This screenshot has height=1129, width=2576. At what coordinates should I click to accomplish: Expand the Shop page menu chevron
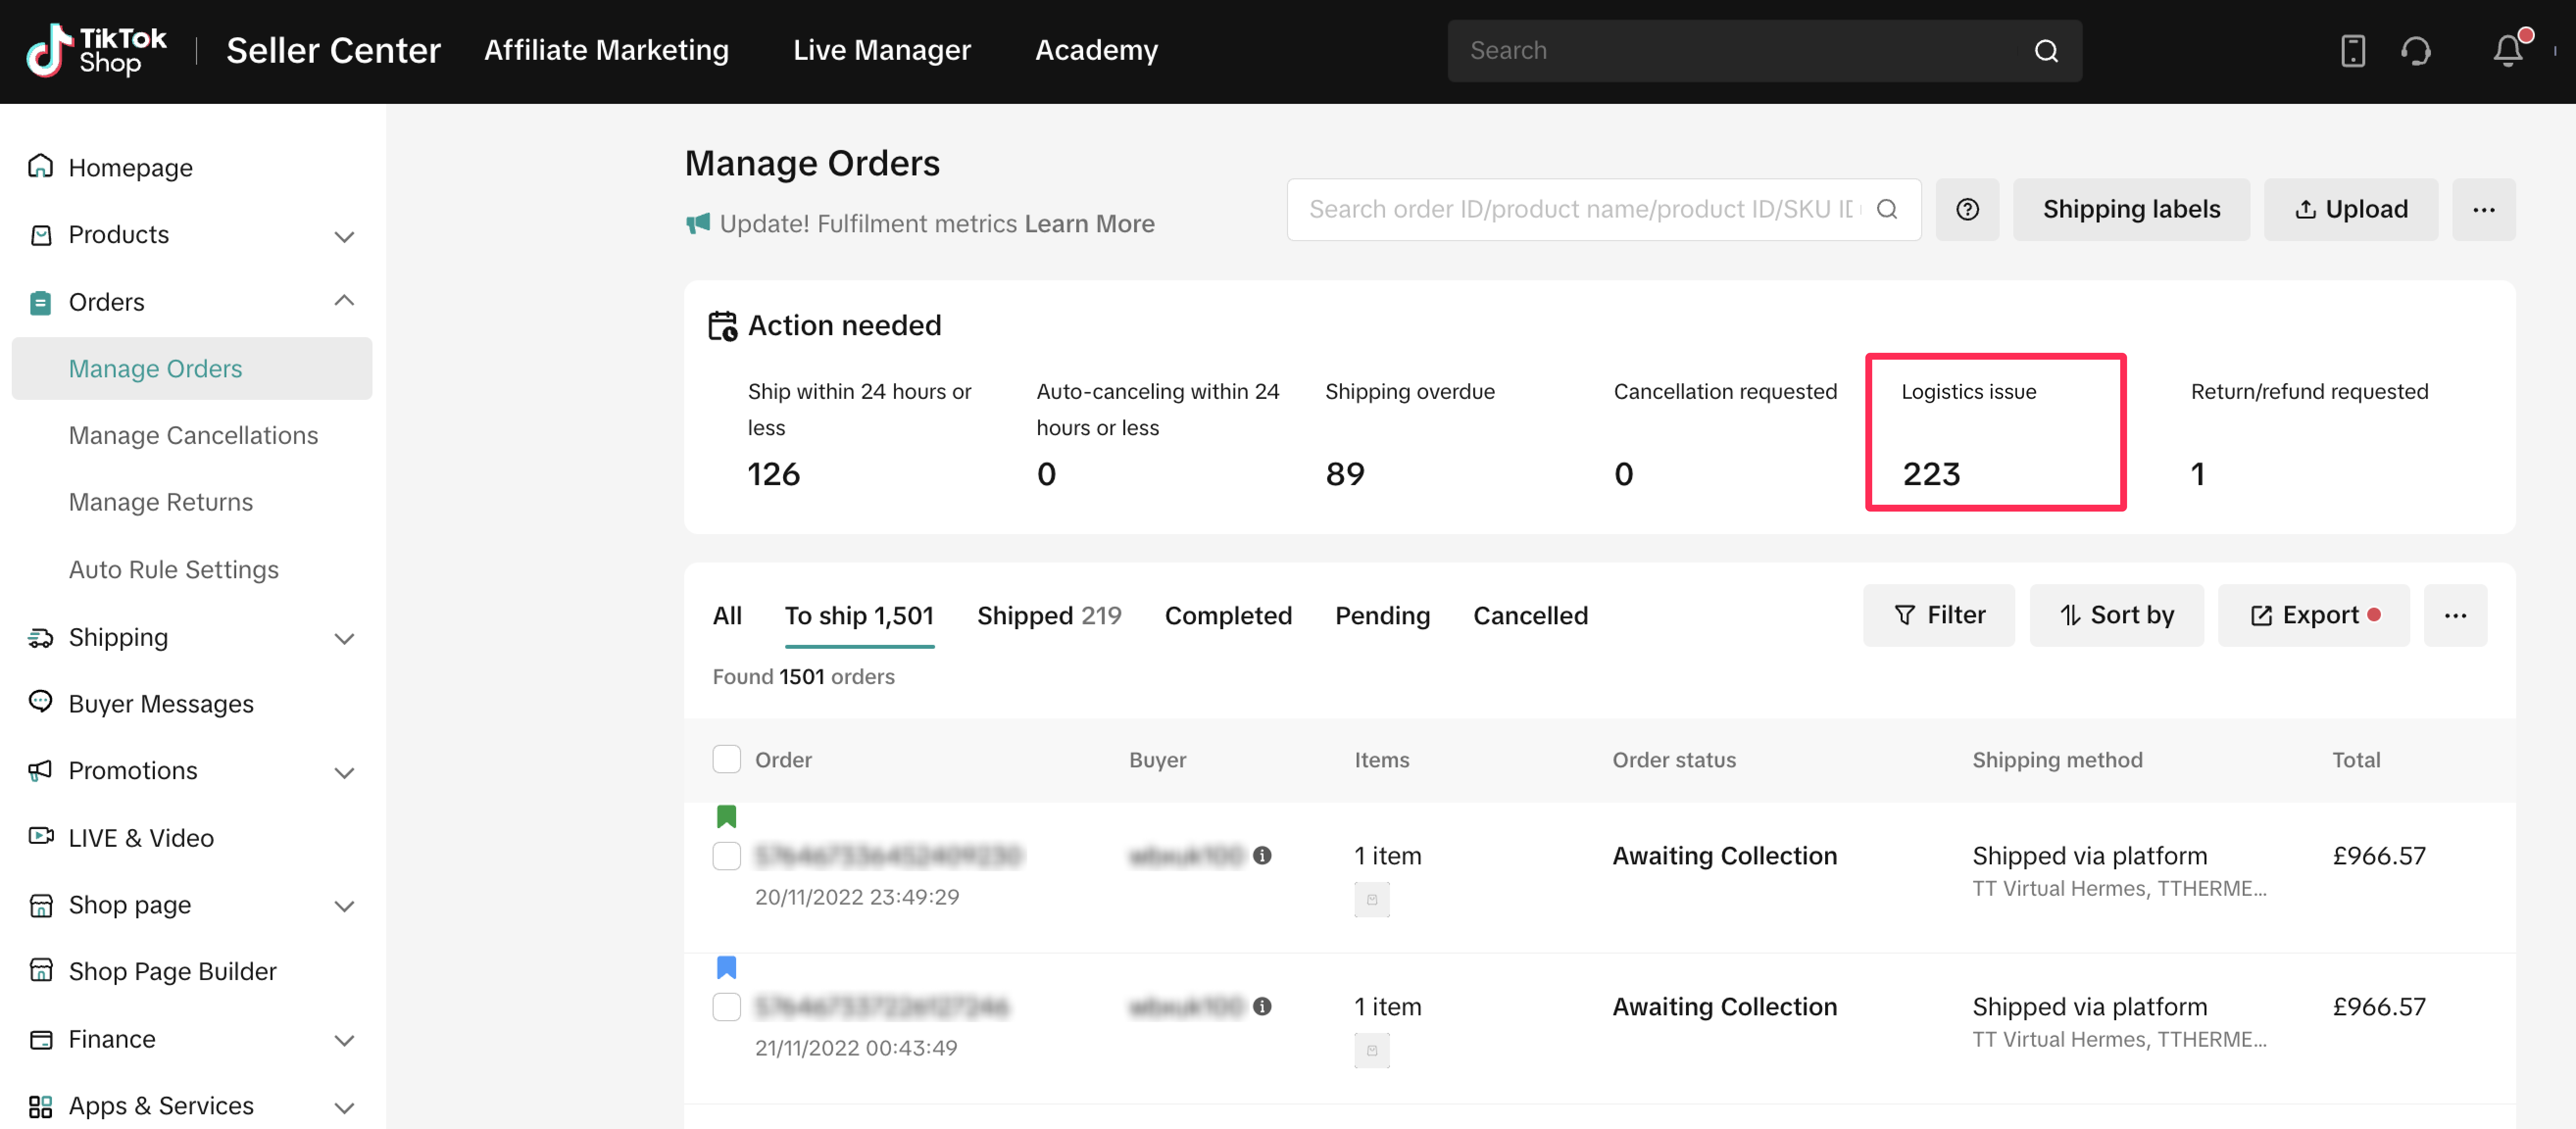344,907
